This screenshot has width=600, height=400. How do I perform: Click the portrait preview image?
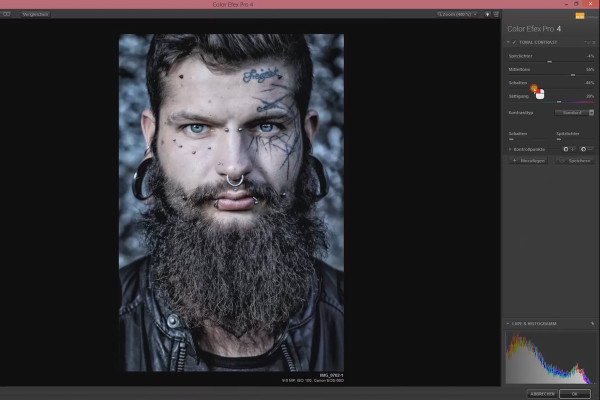[x=231, y=203]
